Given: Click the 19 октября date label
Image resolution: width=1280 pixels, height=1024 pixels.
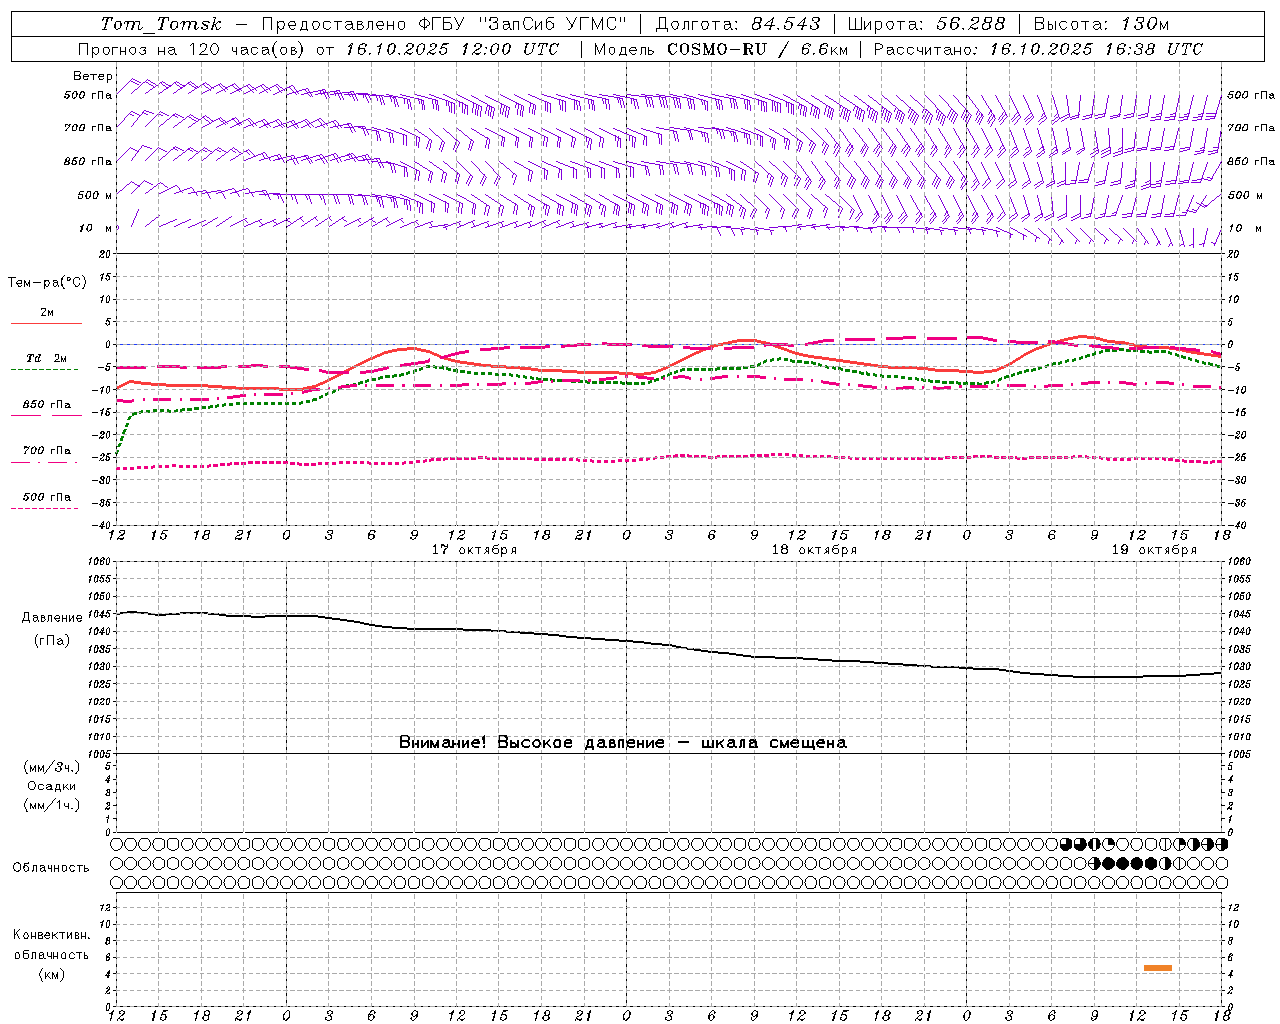Looking at the screenshot, I should coord(1154,550).
